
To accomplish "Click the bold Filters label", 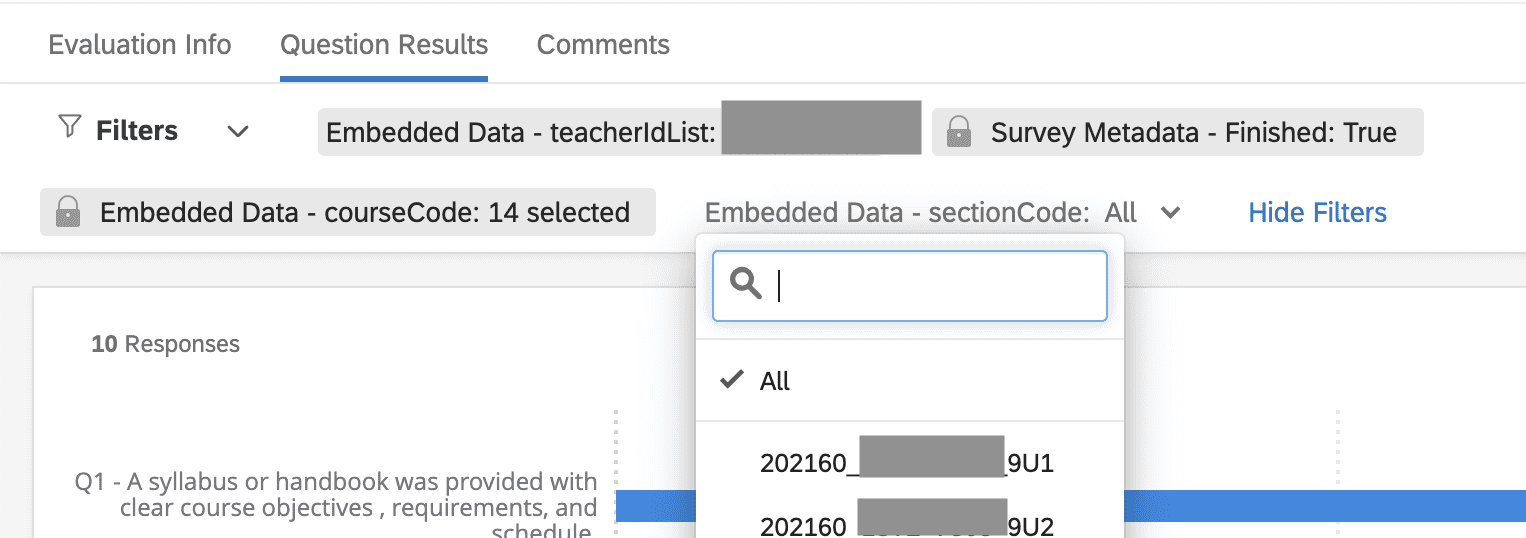I will tap(137, 131).
